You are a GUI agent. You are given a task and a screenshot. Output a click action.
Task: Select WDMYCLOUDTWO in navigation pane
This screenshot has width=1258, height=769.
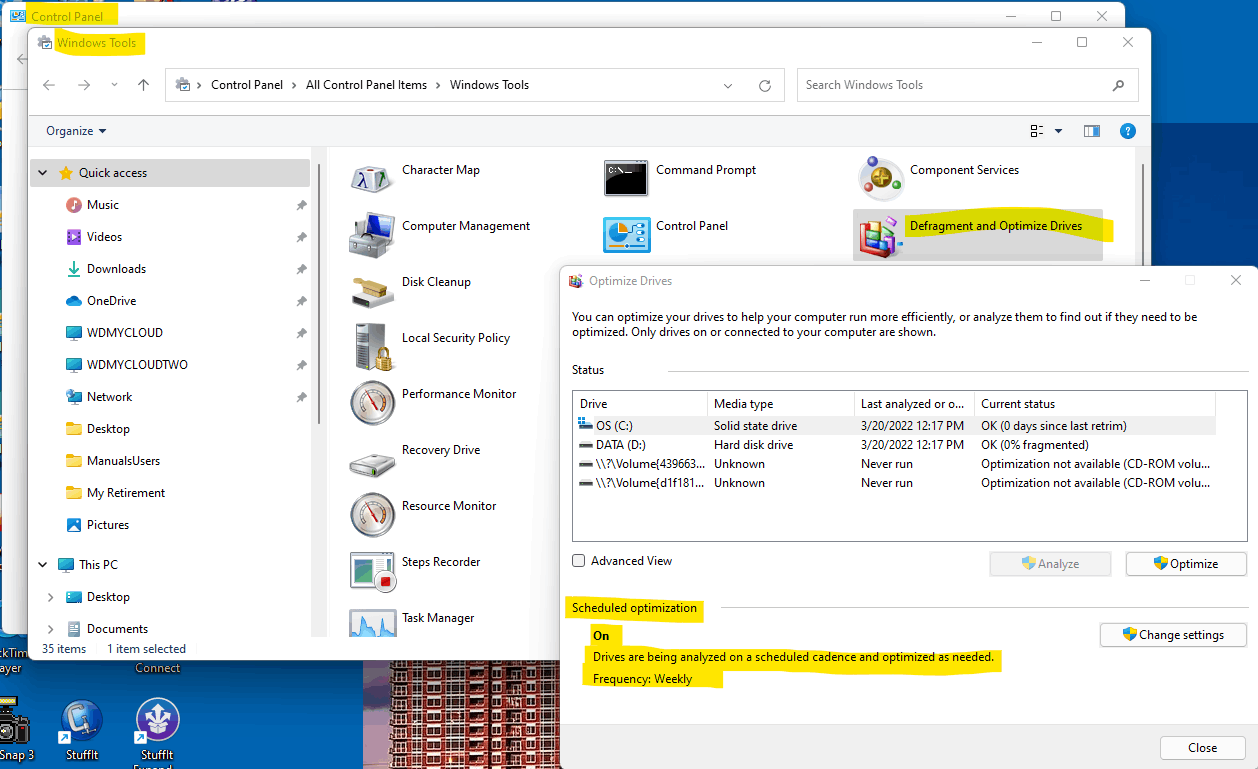click(137, 365)
